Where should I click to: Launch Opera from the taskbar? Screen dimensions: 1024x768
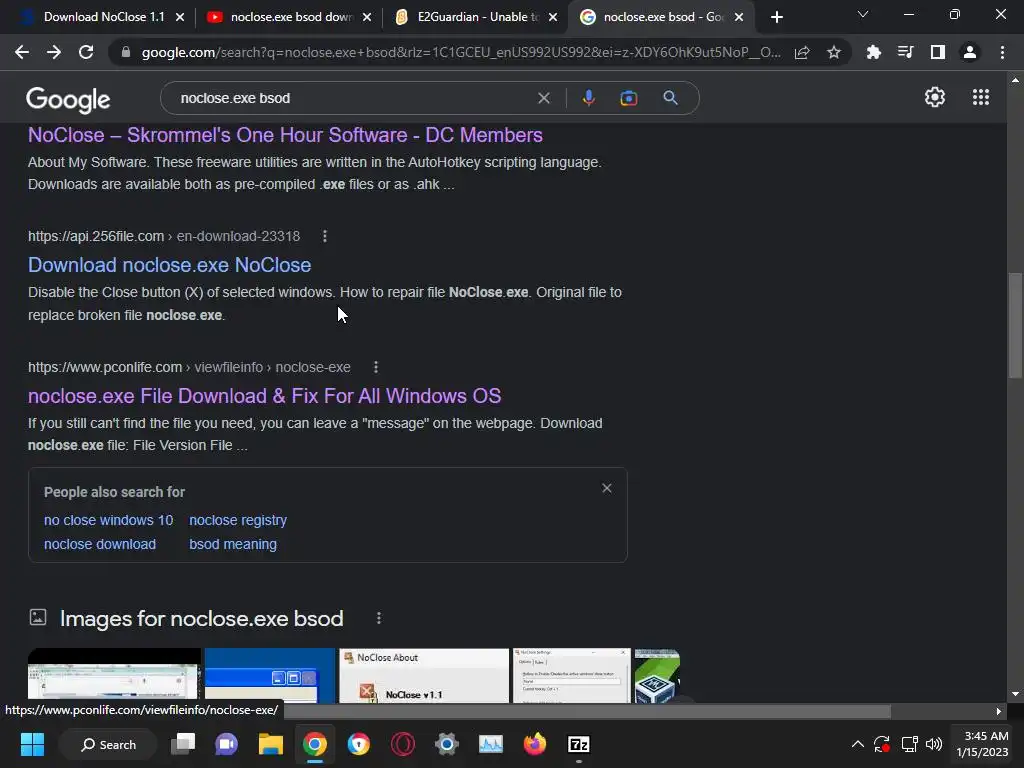403,744
